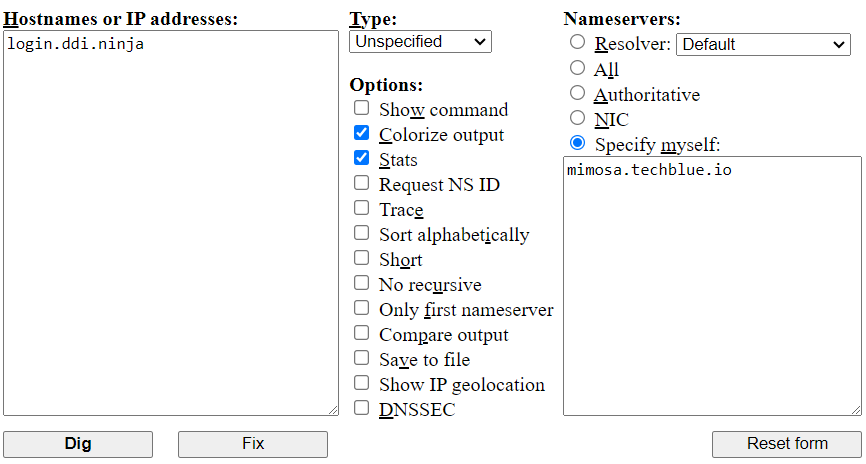Select the NIC radio option
866x464 pixels.
pyautogui.click(x=577, y=118)
